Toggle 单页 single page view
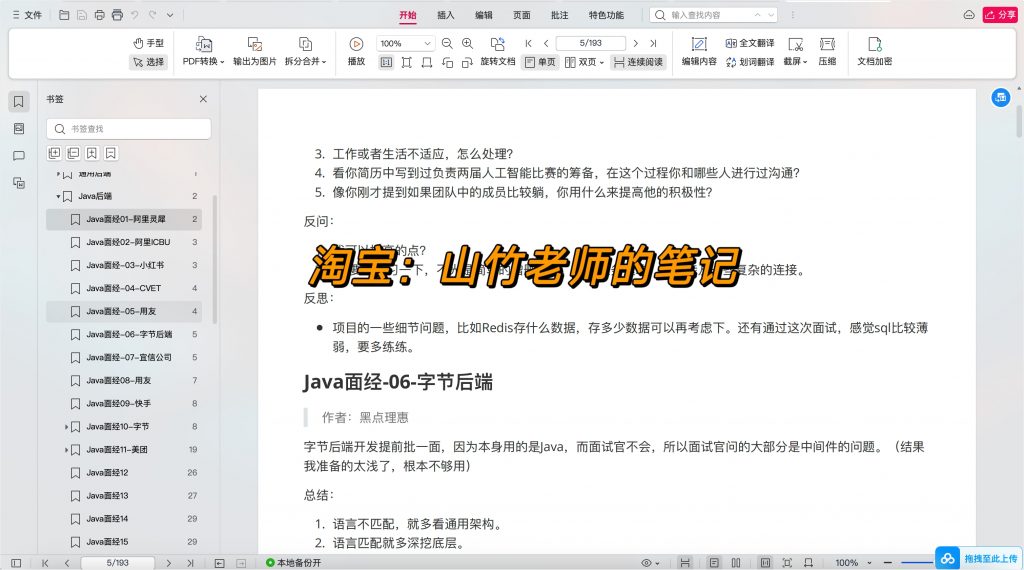 pos(540,62)
